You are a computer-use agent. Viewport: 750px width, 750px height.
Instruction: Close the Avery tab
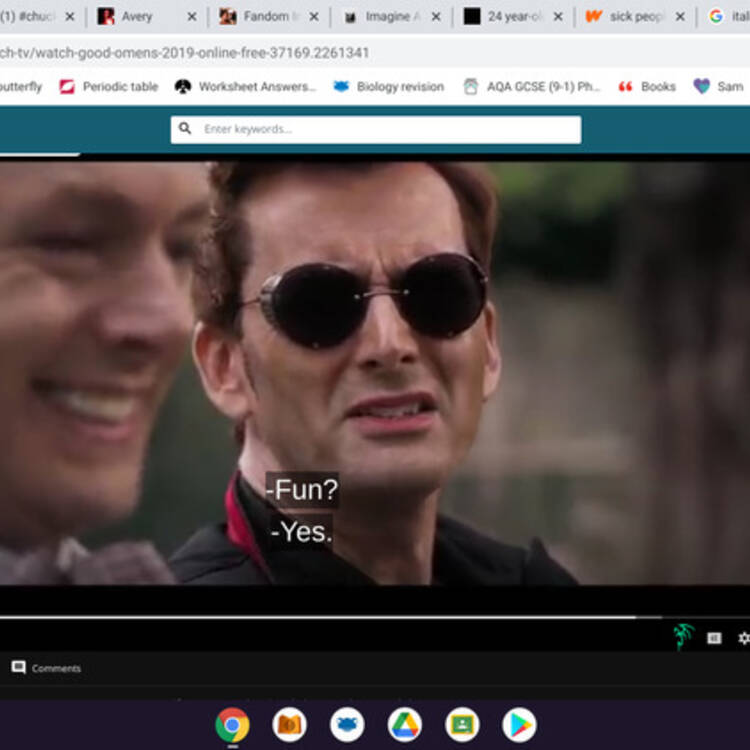click(x=192, y=17)
